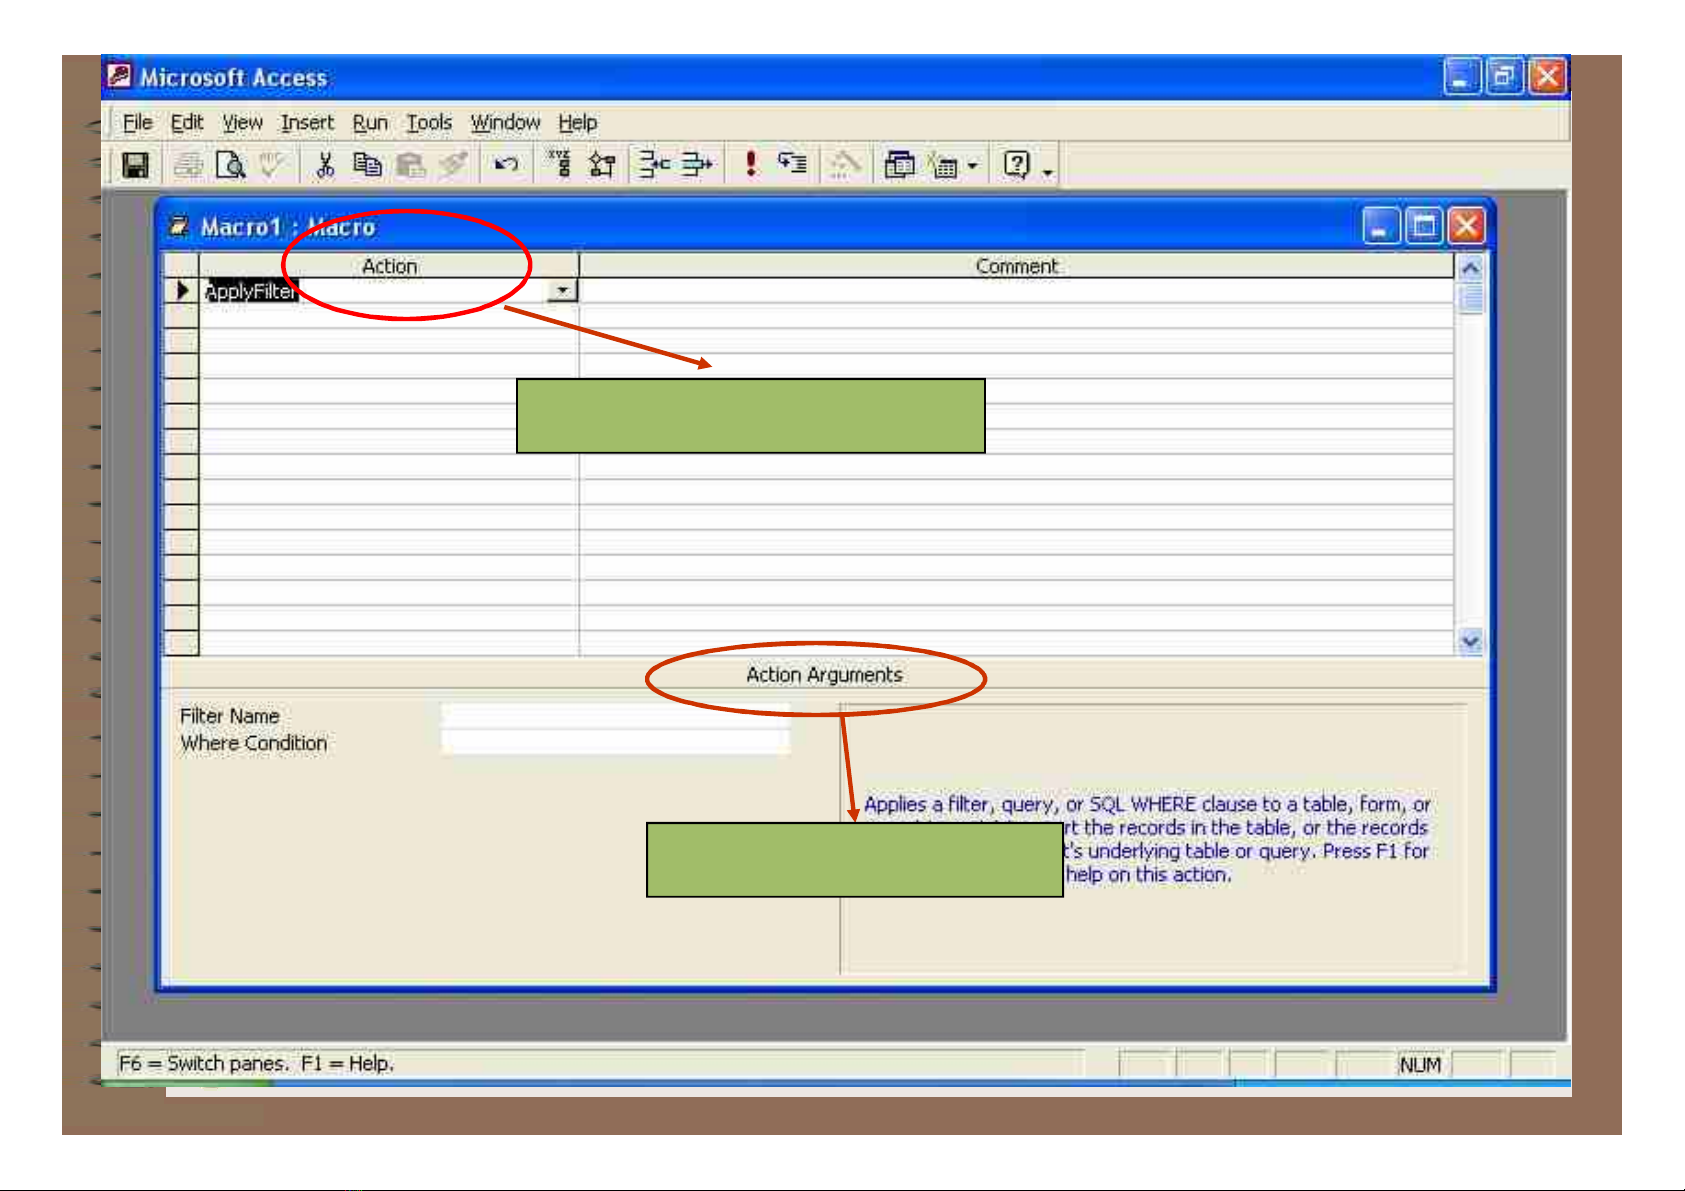The height and width of the screenshot is (1191, 1685).
Task: Click the Single Step icon
Action: [793, 165]
